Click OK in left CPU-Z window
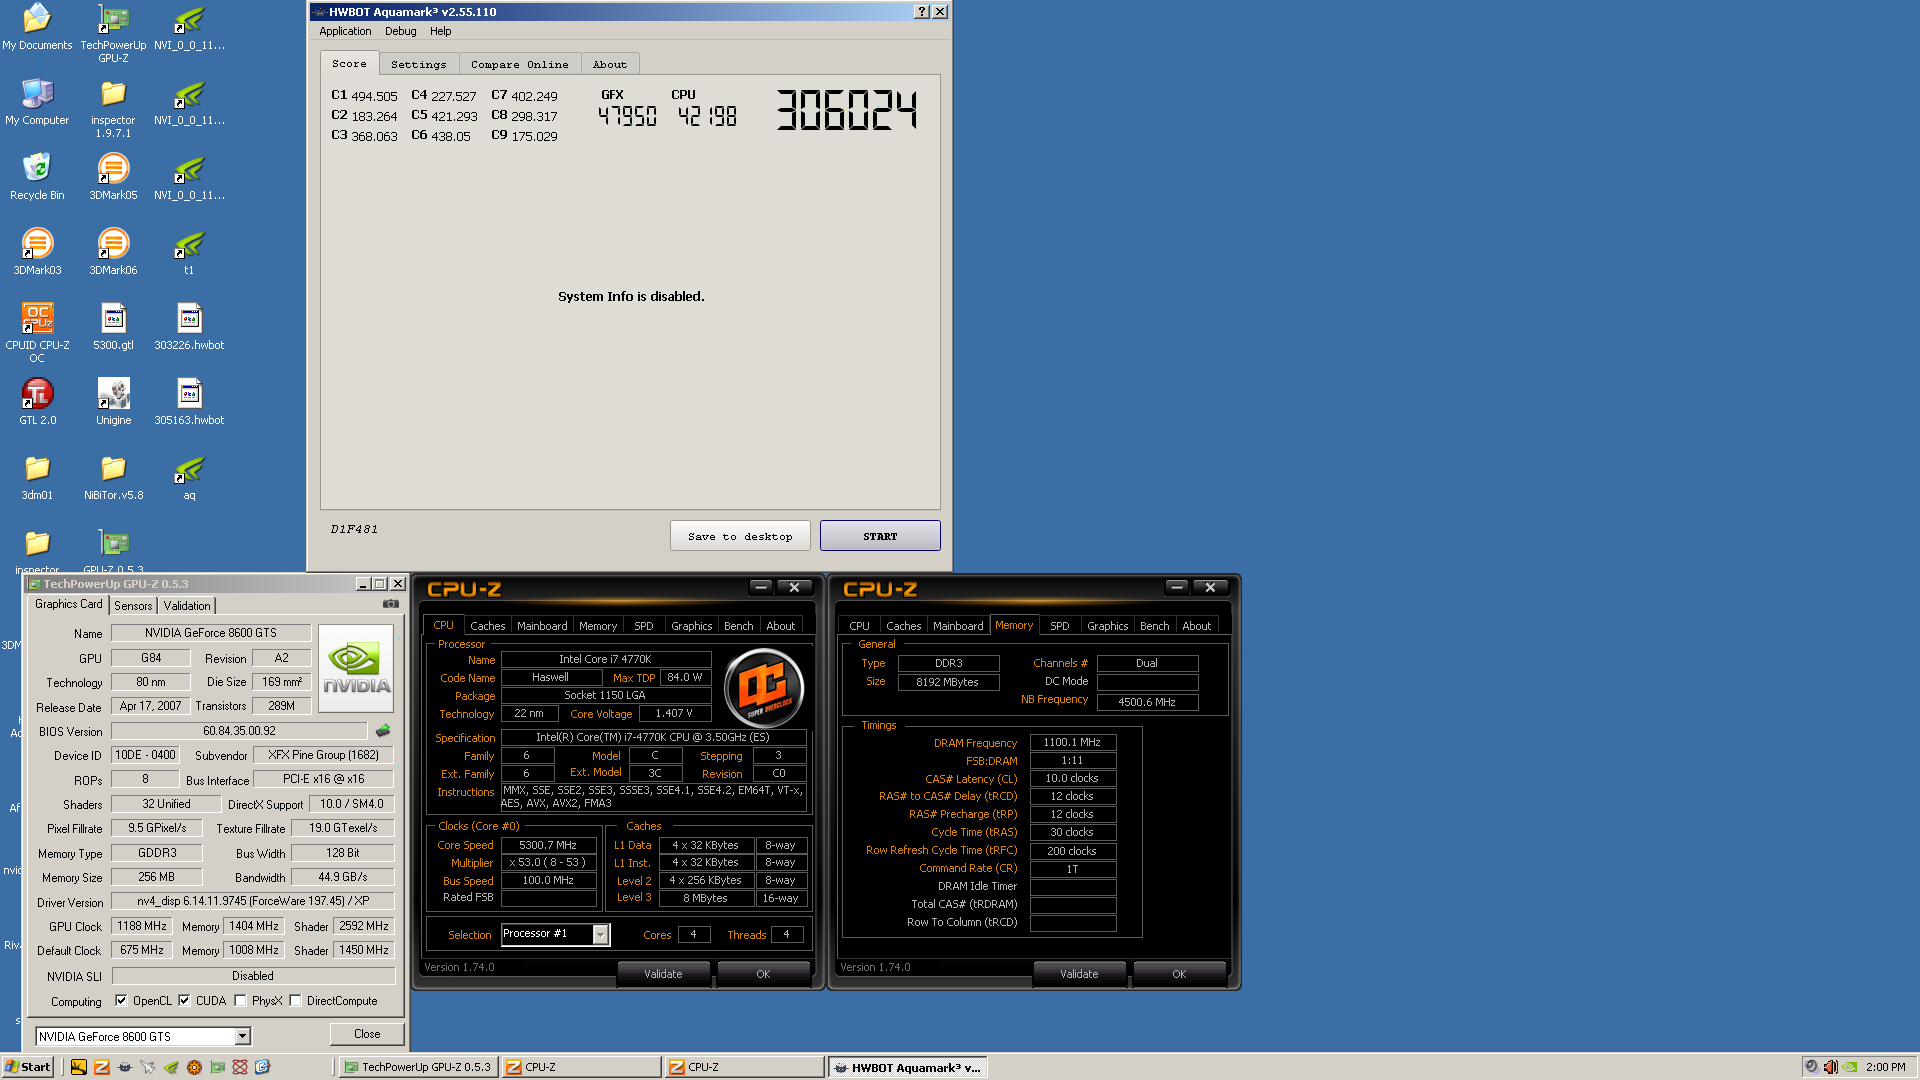1920x1080 pixels. point(763,974)
